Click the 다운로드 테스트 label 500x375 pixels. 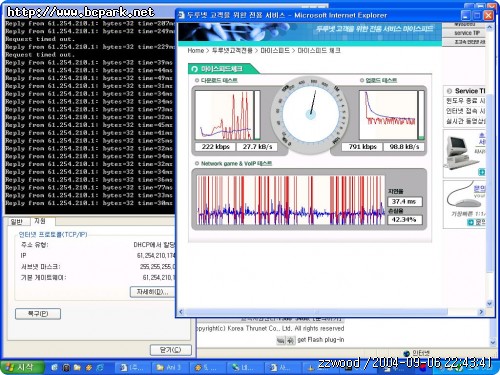[219, 80]
